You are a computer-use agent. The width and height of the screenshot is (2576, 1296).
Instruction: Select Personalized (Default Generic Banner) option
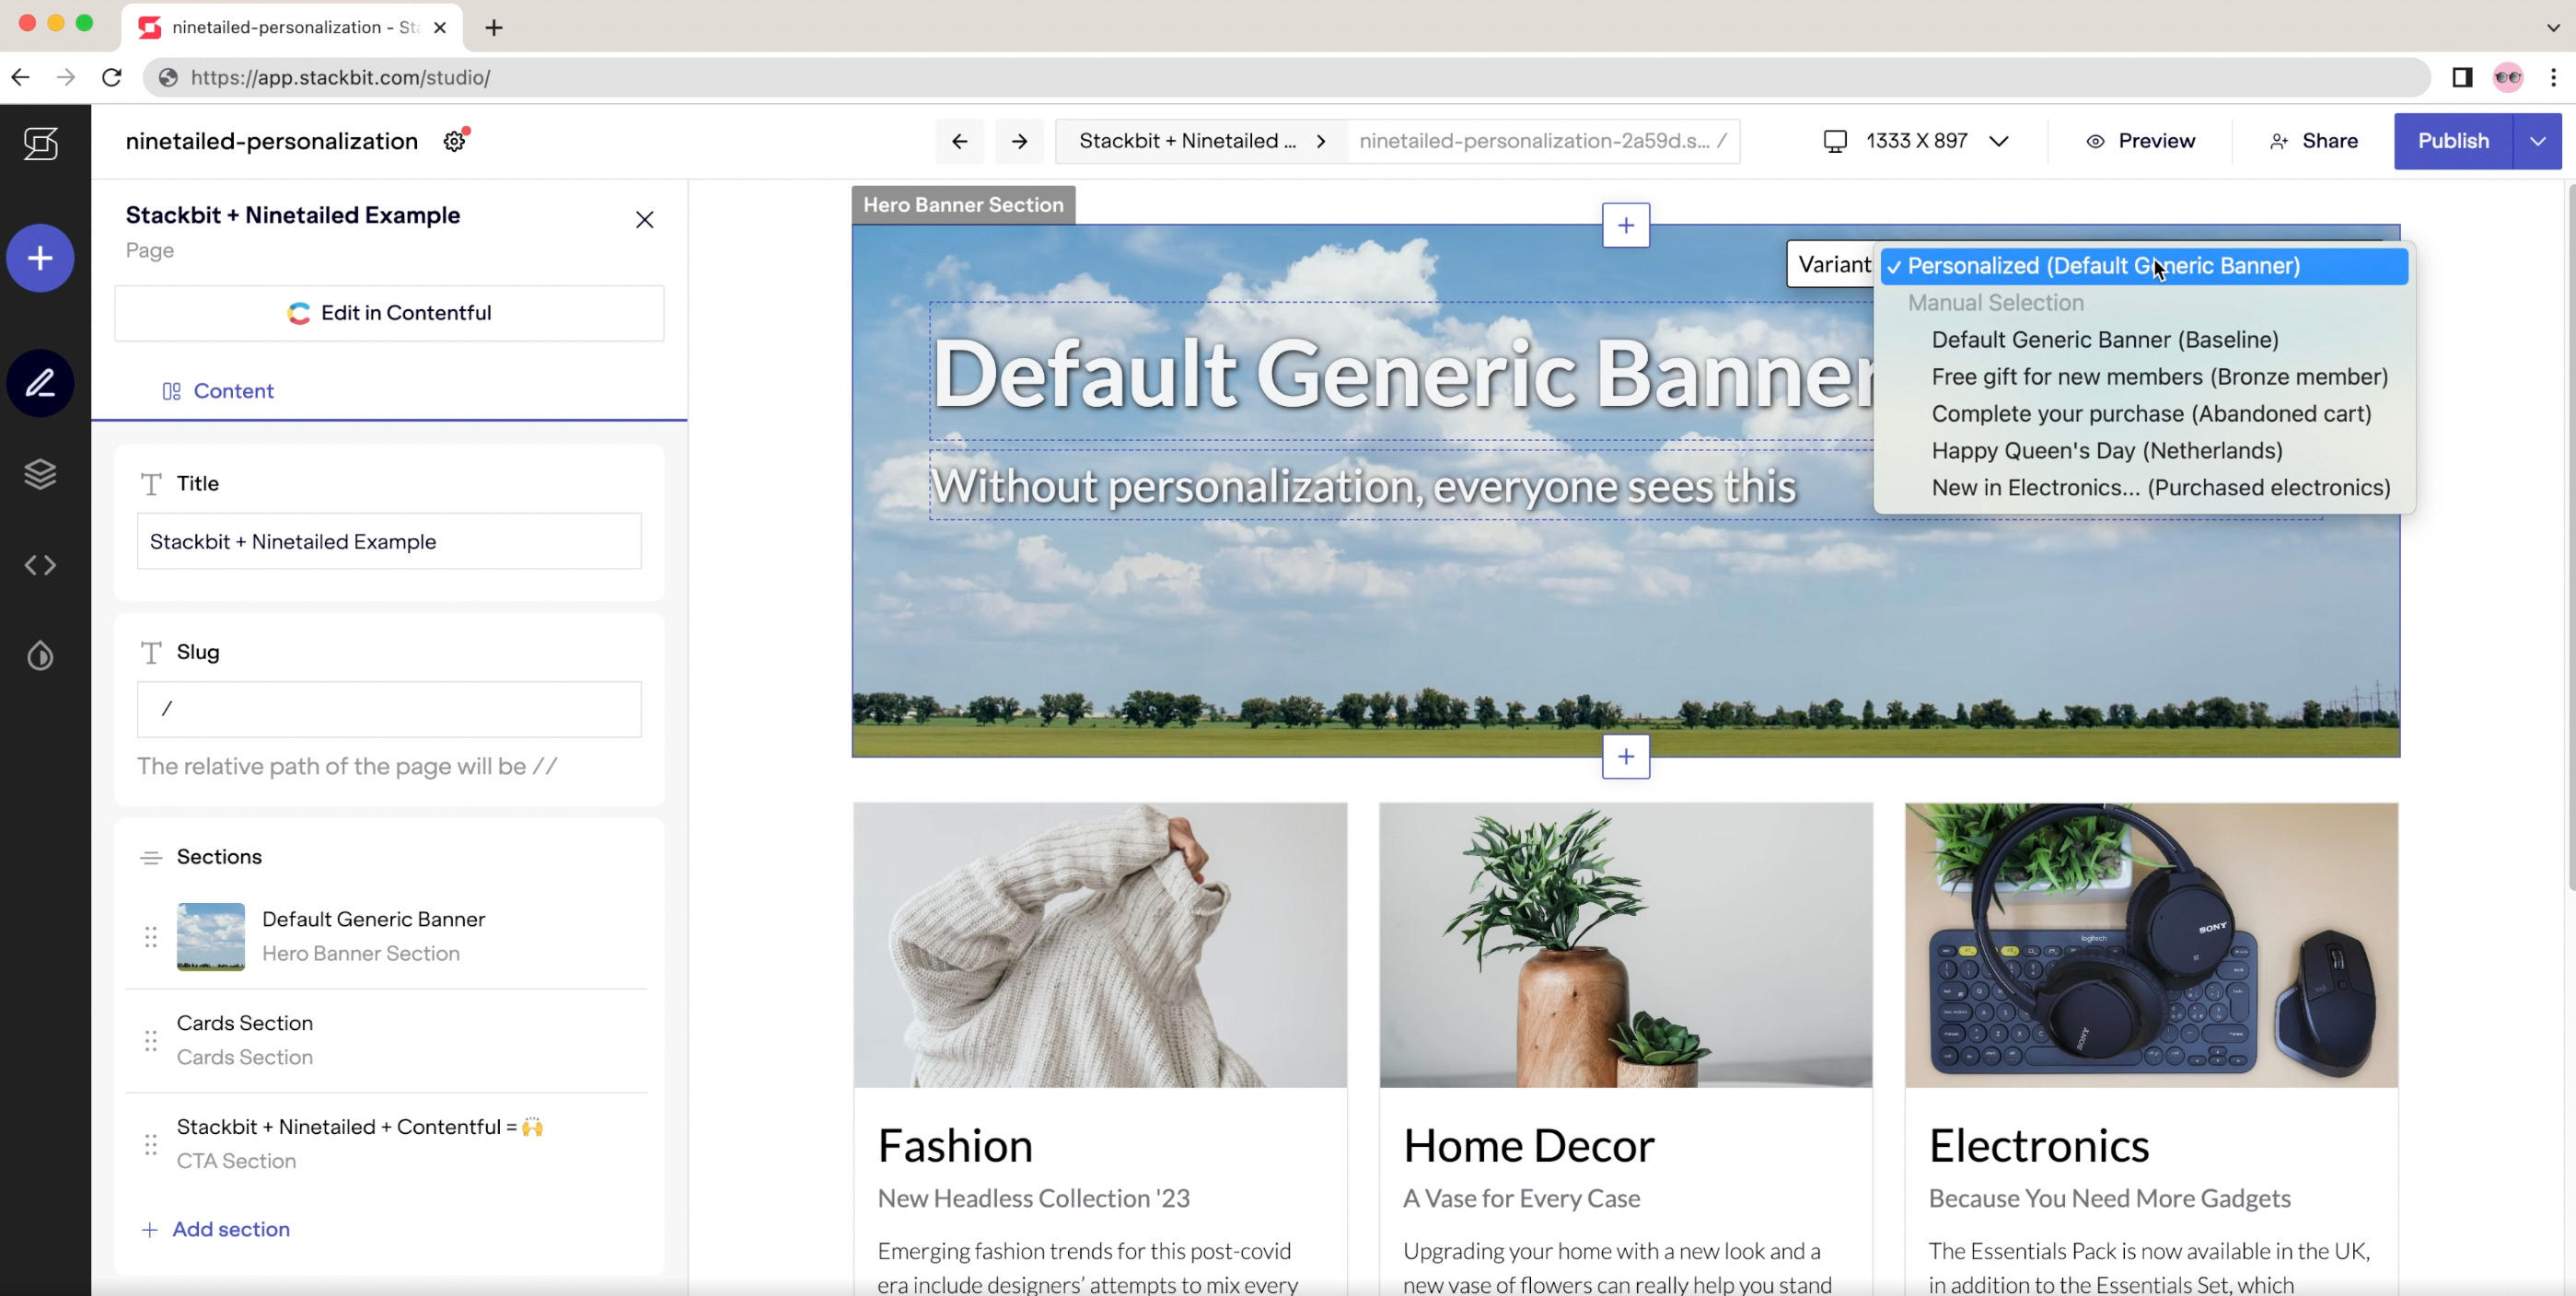(x=2103, y=266)
